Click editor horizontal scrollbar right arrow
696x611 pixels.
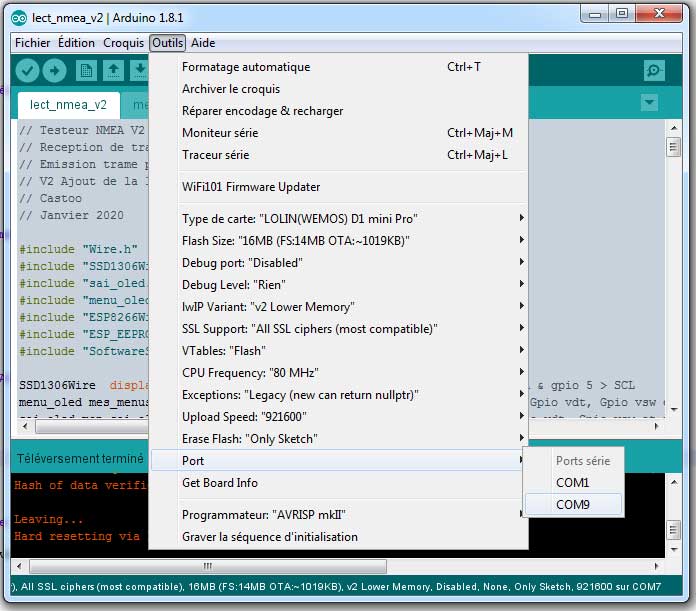click(656, 426)
